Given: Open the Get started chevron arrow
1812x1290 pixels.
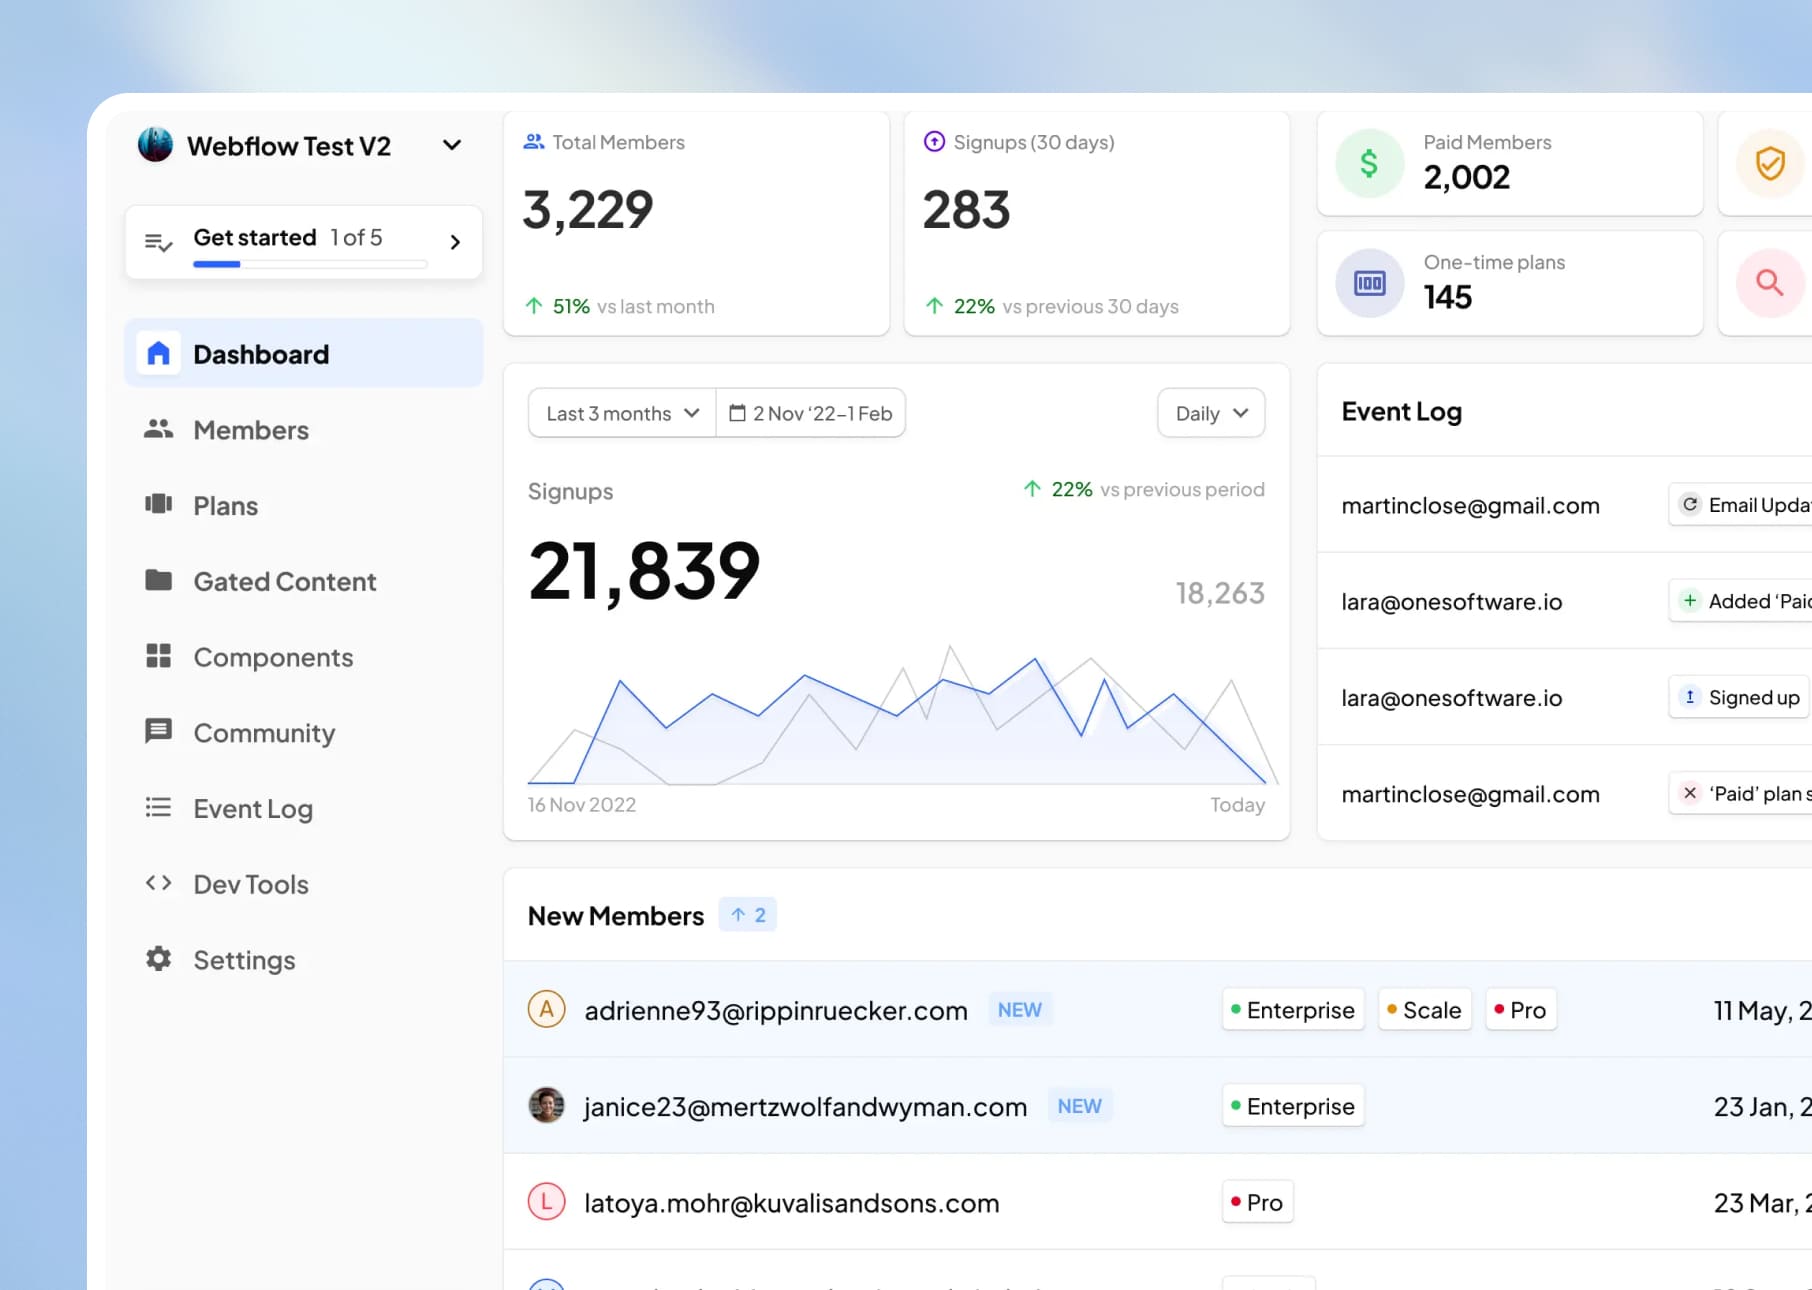Looking at the screenshot, I should pos(455,242).
